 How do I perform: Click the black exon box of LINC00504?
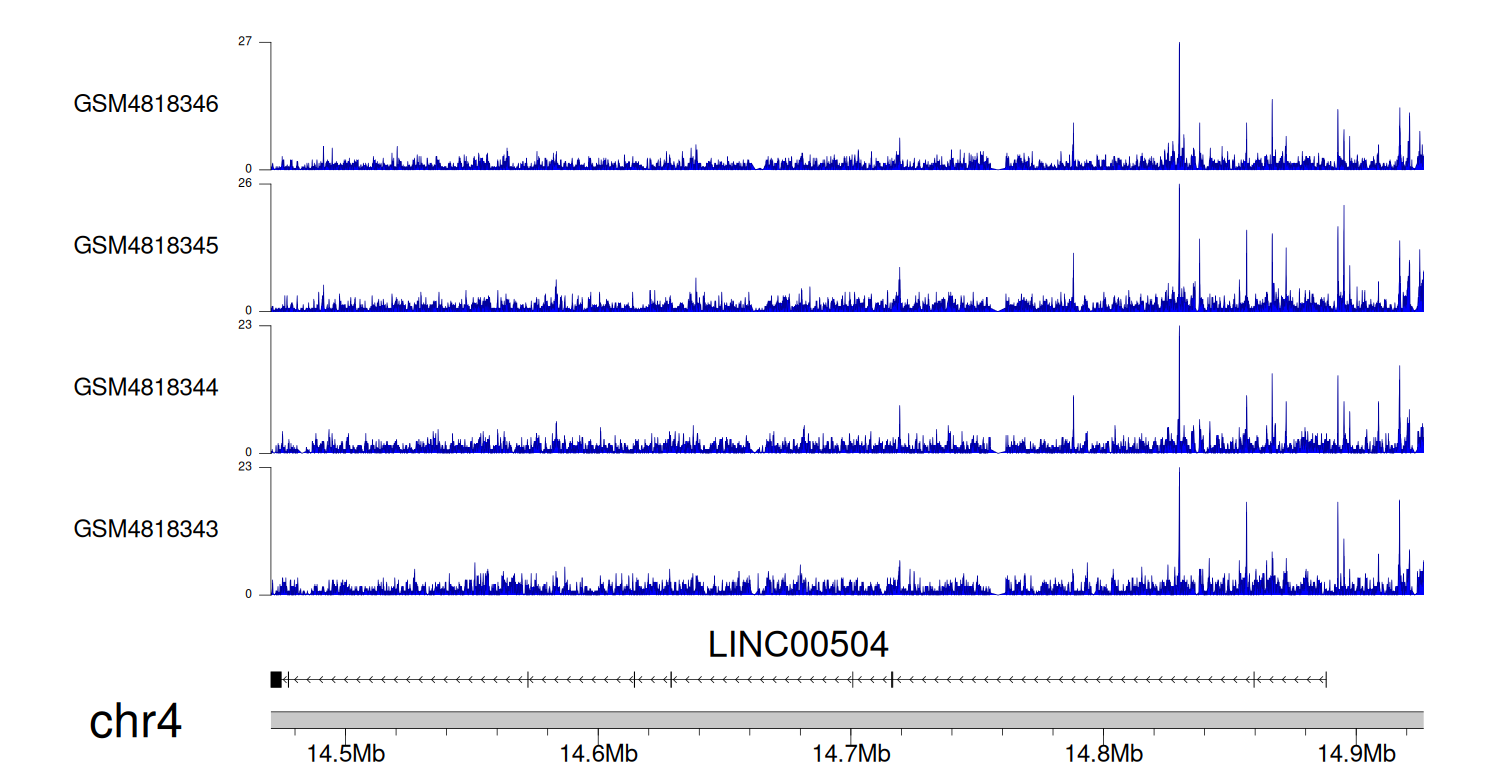pos(276,680)
